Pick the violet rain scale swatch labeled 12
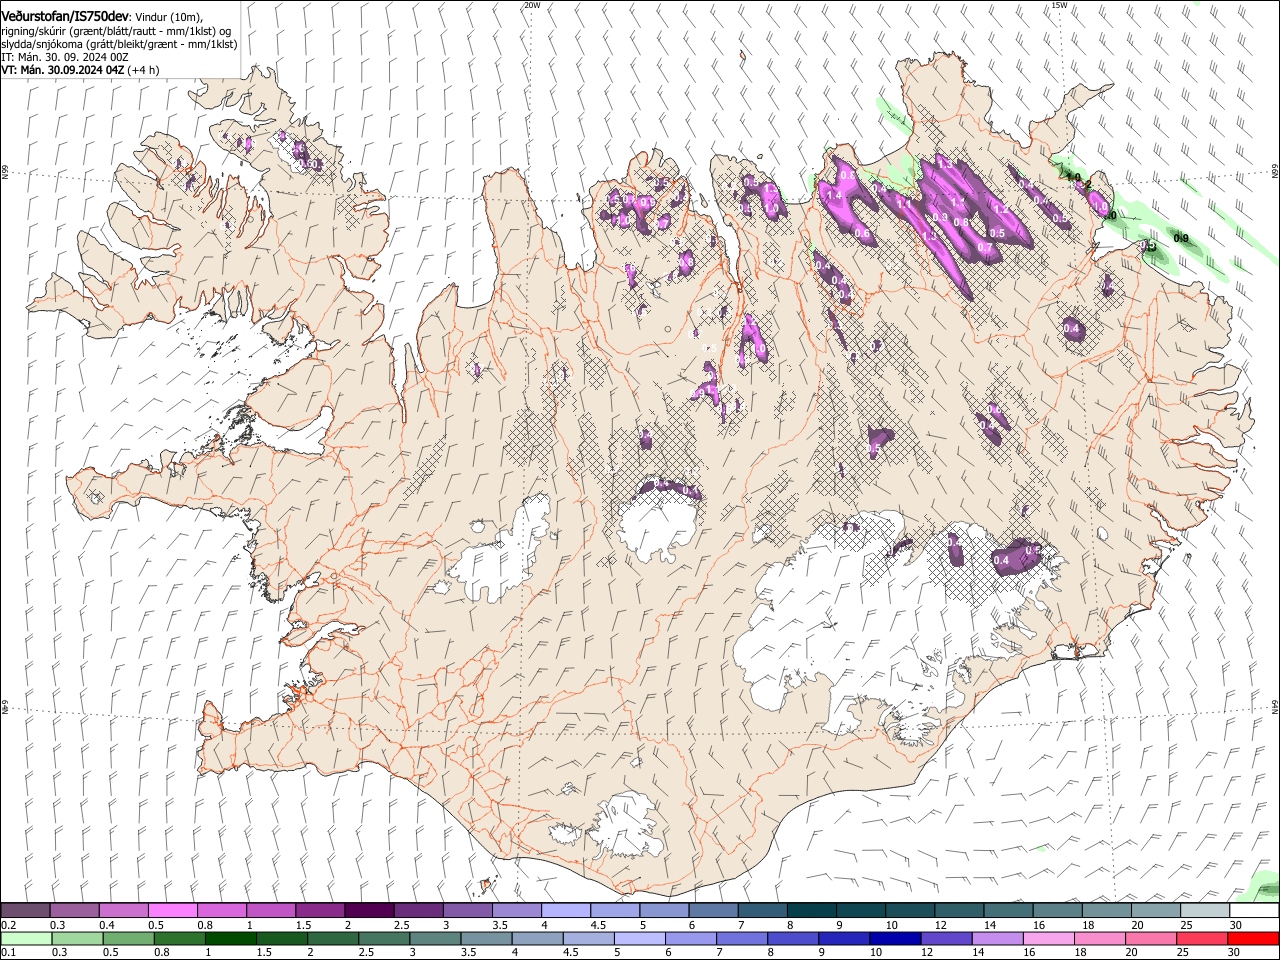This screenshot has height=960, width=1280. click(x=946, y=938)
